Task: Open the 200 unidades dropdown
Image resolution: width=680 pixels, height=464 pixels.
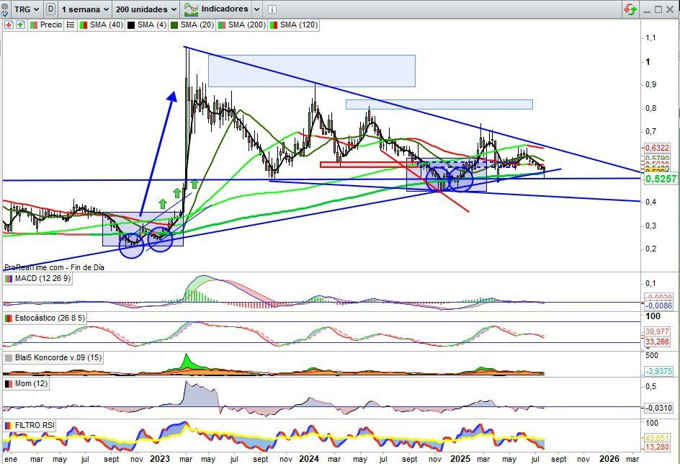Action: [x=146, y=9]
